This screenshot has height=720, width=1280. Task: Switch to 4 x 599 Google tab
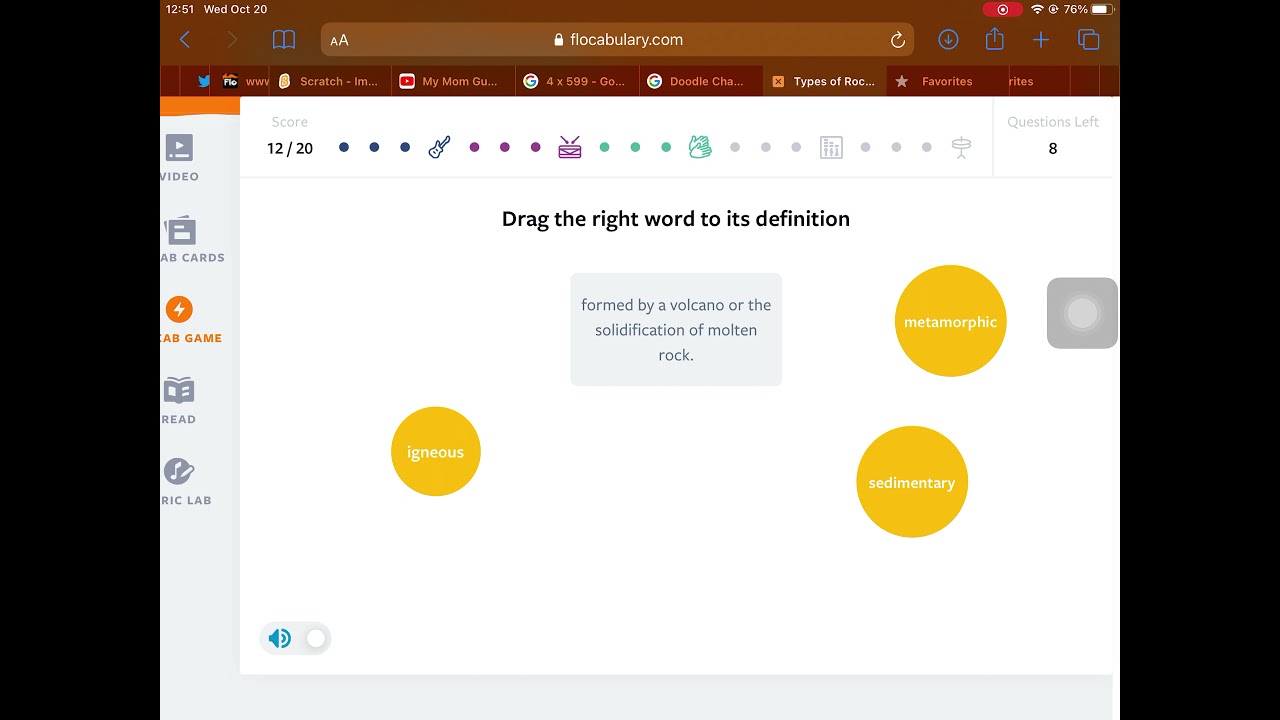[576, 81]
